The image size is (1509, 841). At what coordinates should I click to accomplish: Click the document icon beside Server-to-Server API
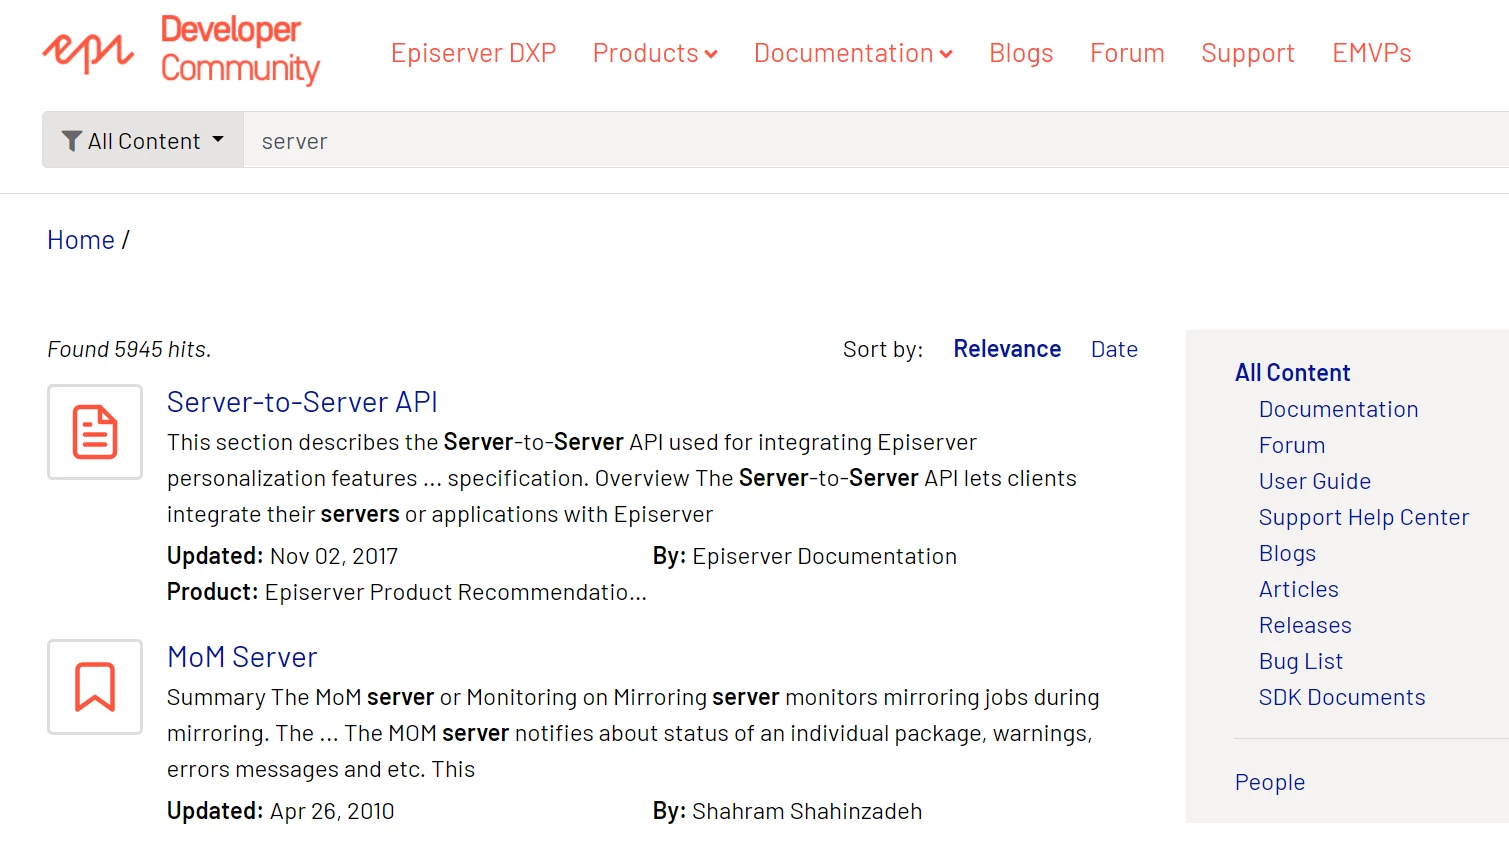pos(95,432)
